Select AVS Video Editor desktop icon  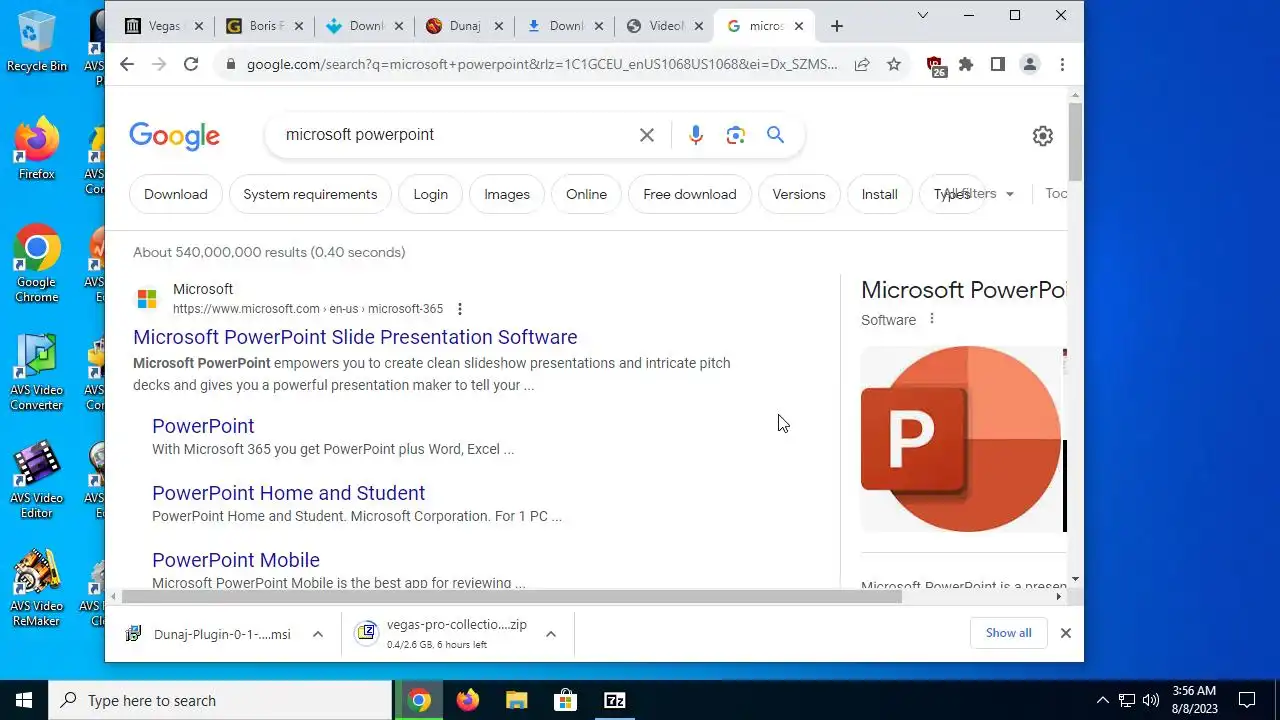tap(37, 481)
